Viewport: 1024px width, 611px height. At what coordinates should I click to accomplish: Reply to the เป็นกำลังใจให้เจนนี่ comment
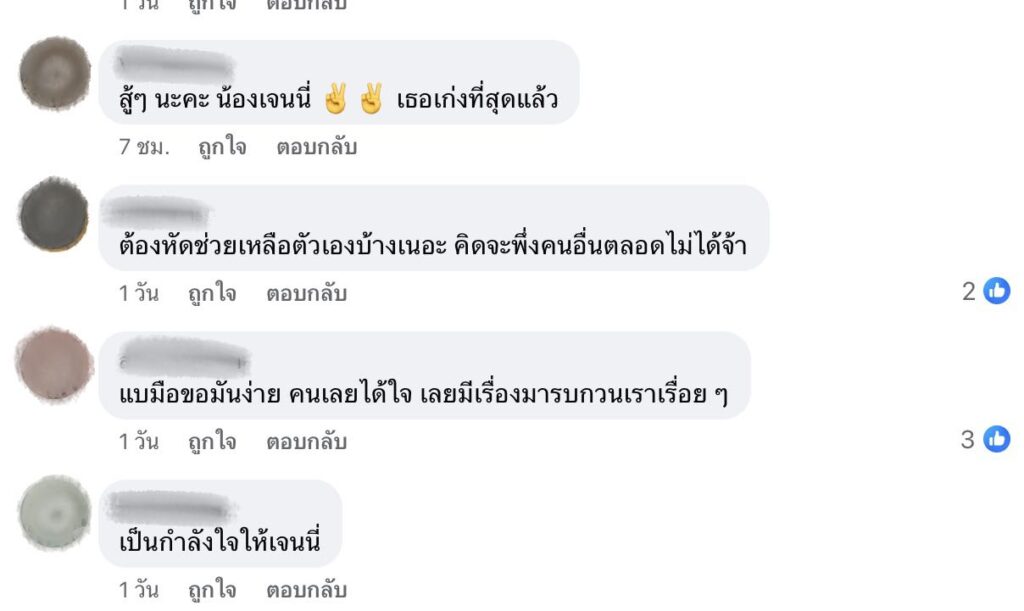coord(306,590)
